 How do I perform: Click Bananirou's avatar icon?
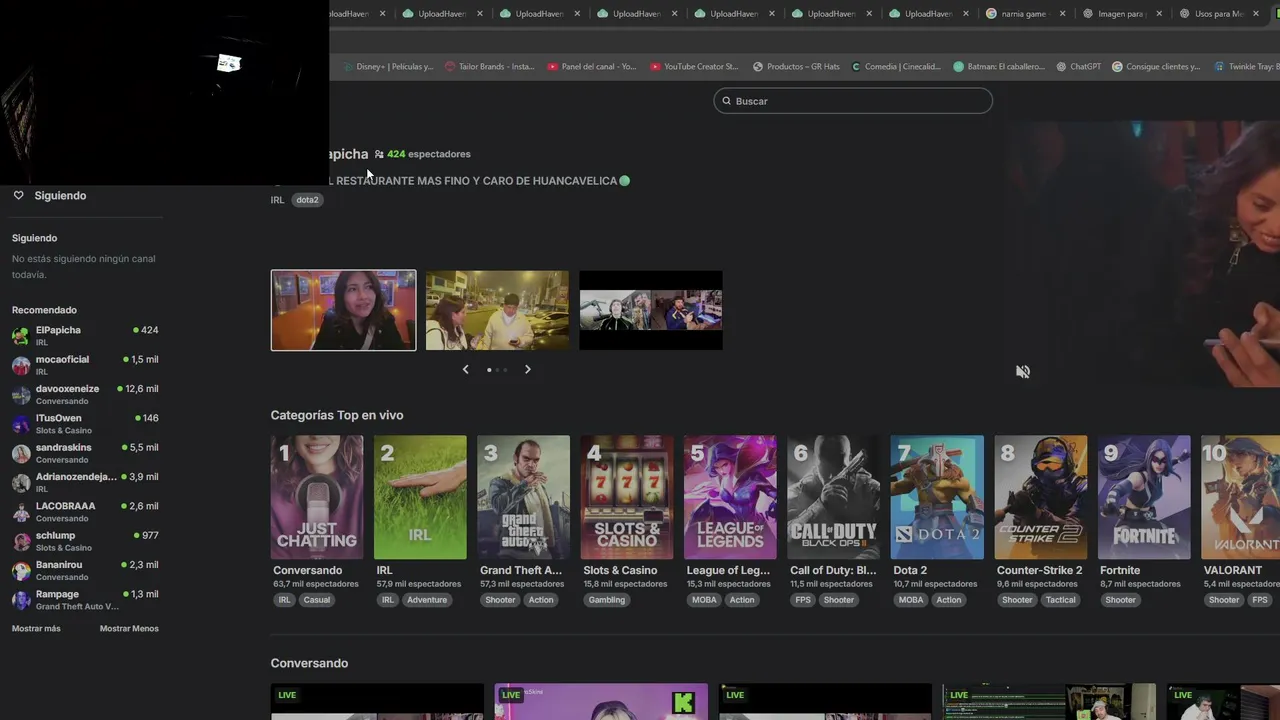click(x=21, y=570)
